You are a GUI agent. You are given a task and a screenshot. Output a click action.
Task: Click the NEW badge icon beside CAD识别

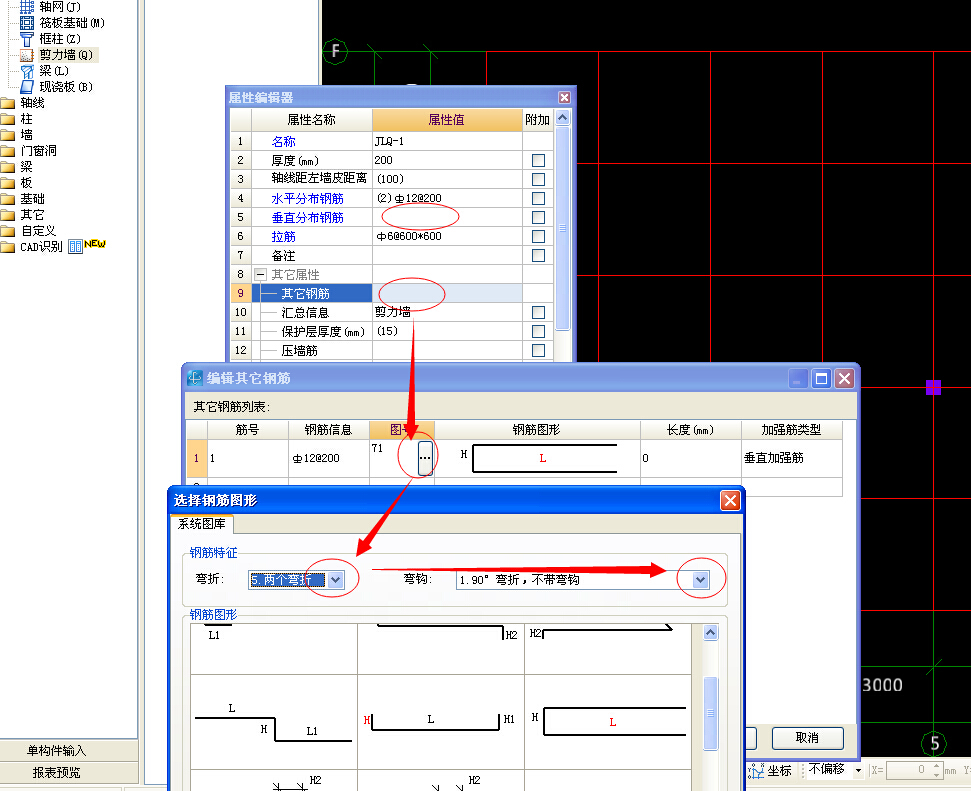coord(95,244)
